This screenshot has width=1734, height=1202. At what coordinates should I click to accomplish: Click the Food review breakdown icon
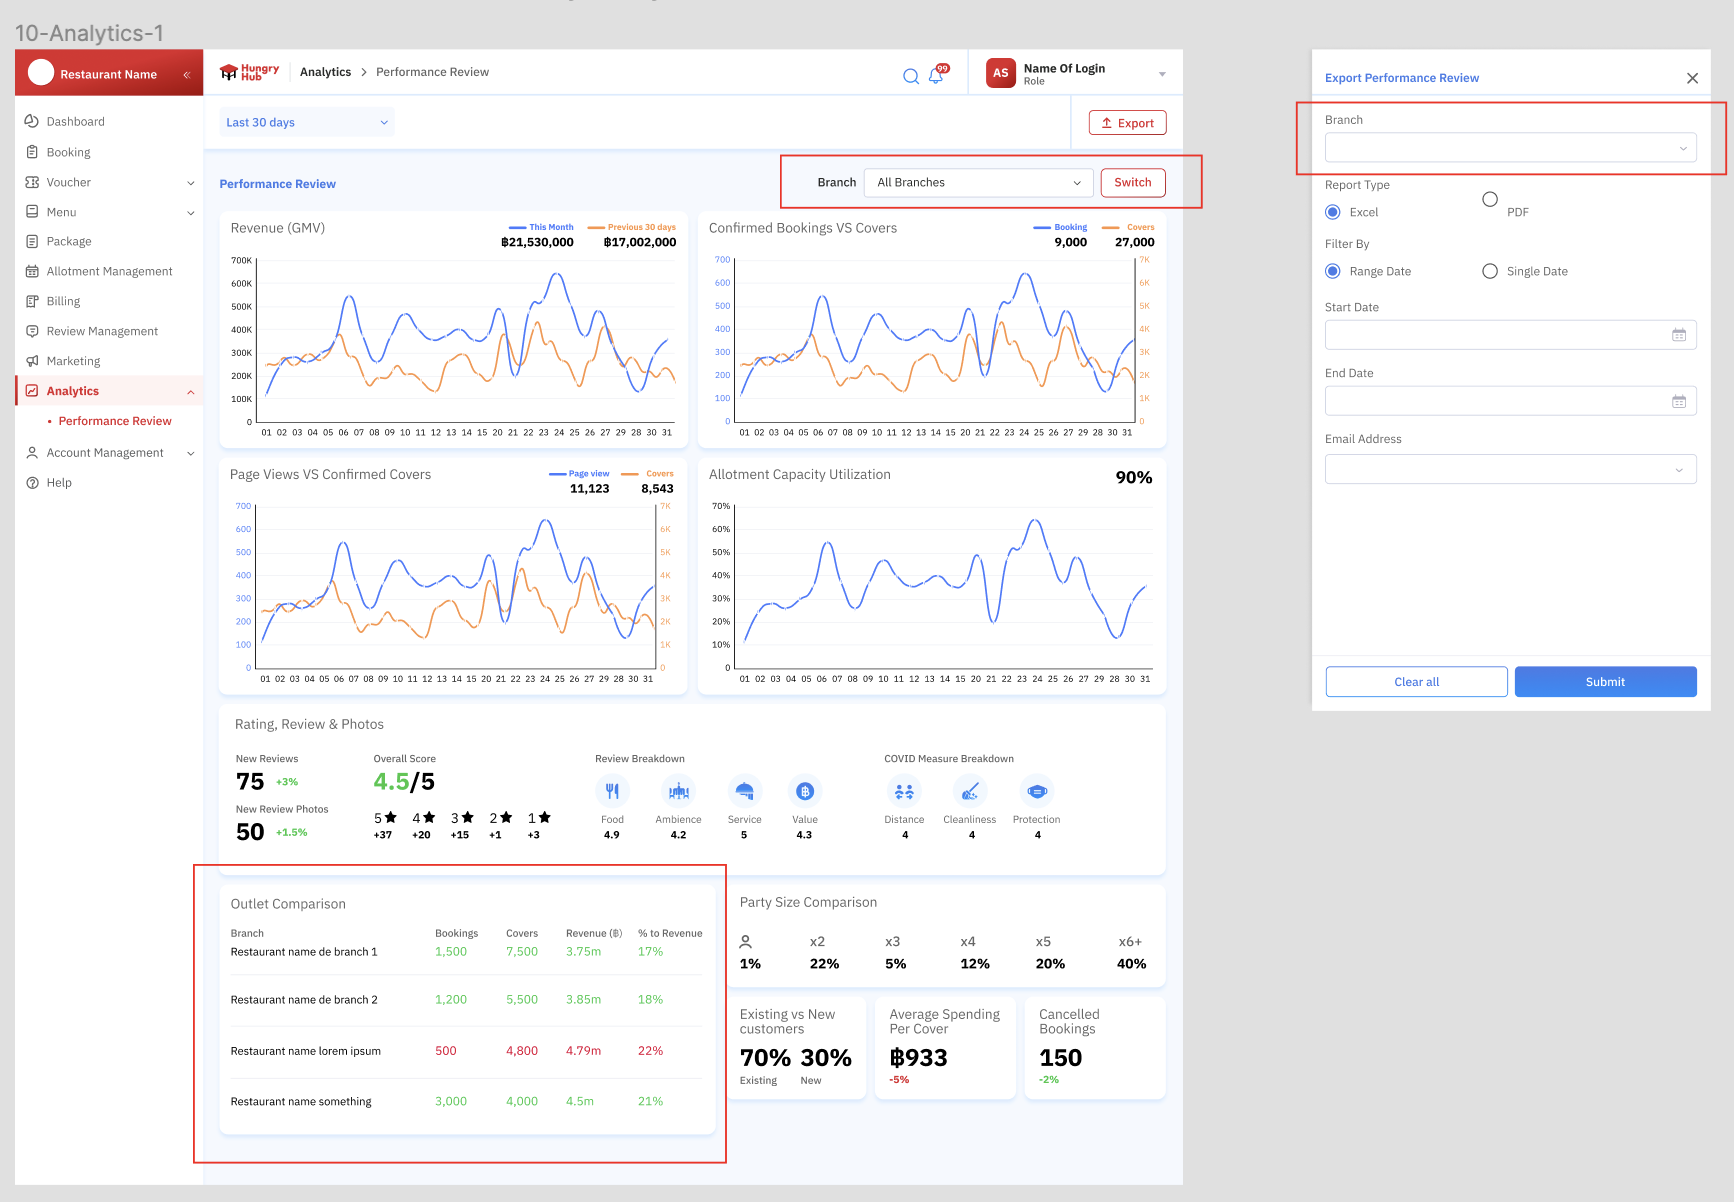pos(612,792)
